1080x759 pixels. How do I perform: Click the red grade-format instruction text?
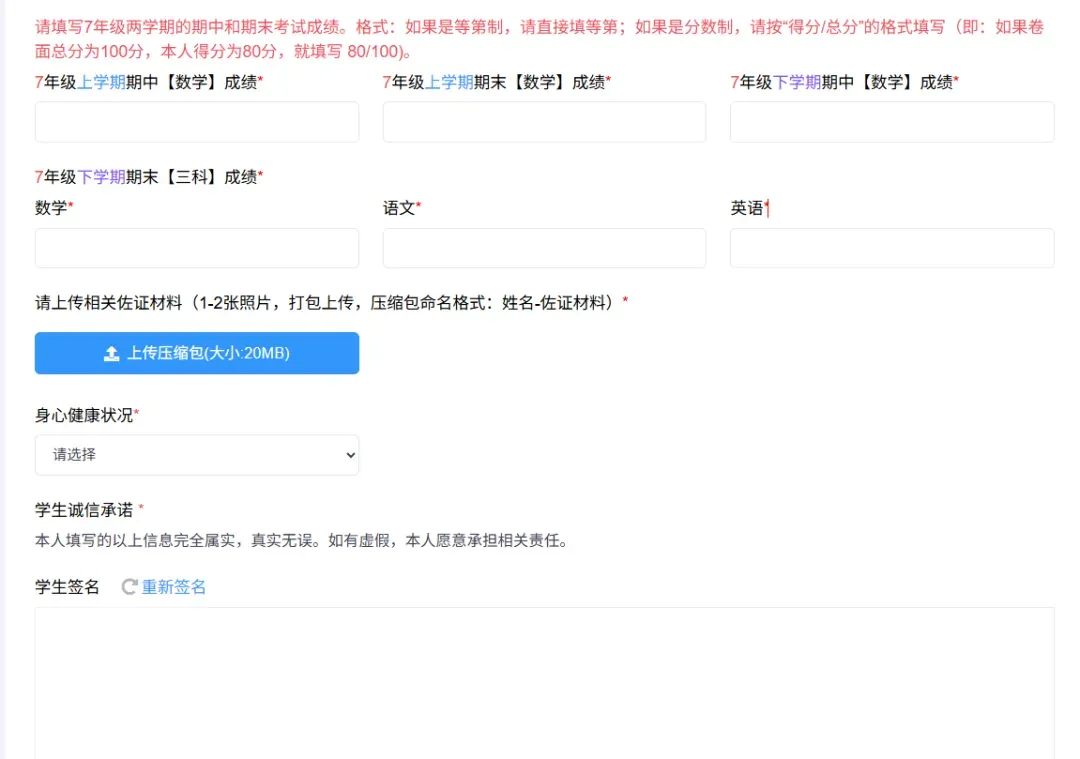click(540, 39)
